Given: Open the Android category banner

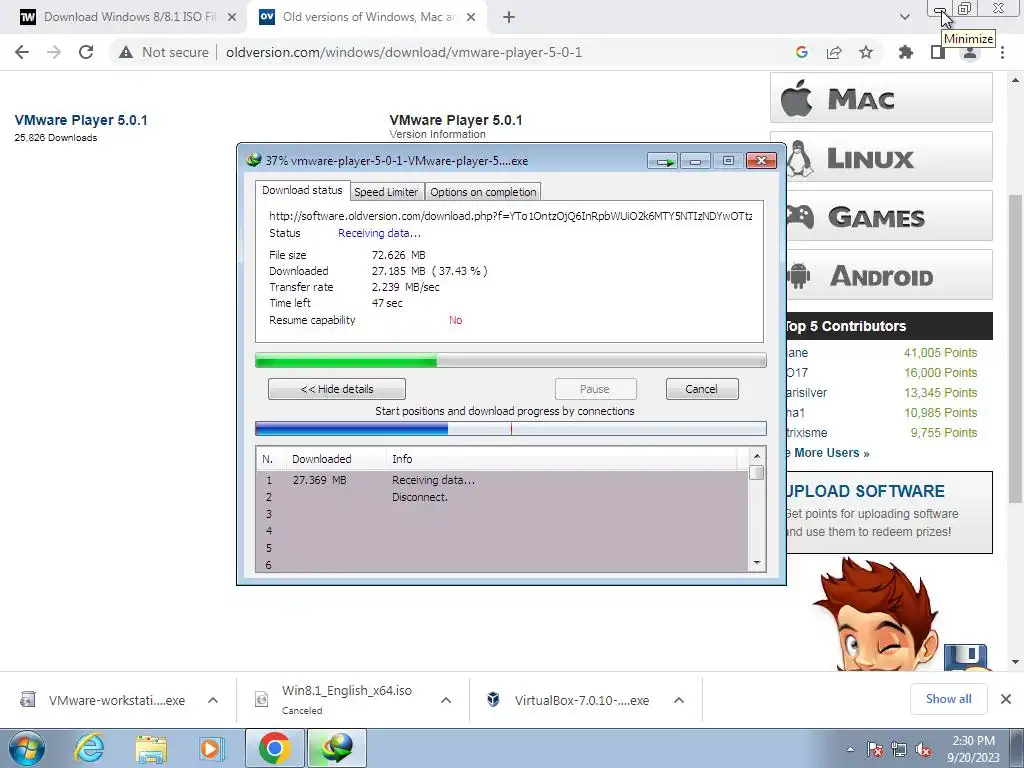Looking at the screenshot, I should tap(889, 275).
